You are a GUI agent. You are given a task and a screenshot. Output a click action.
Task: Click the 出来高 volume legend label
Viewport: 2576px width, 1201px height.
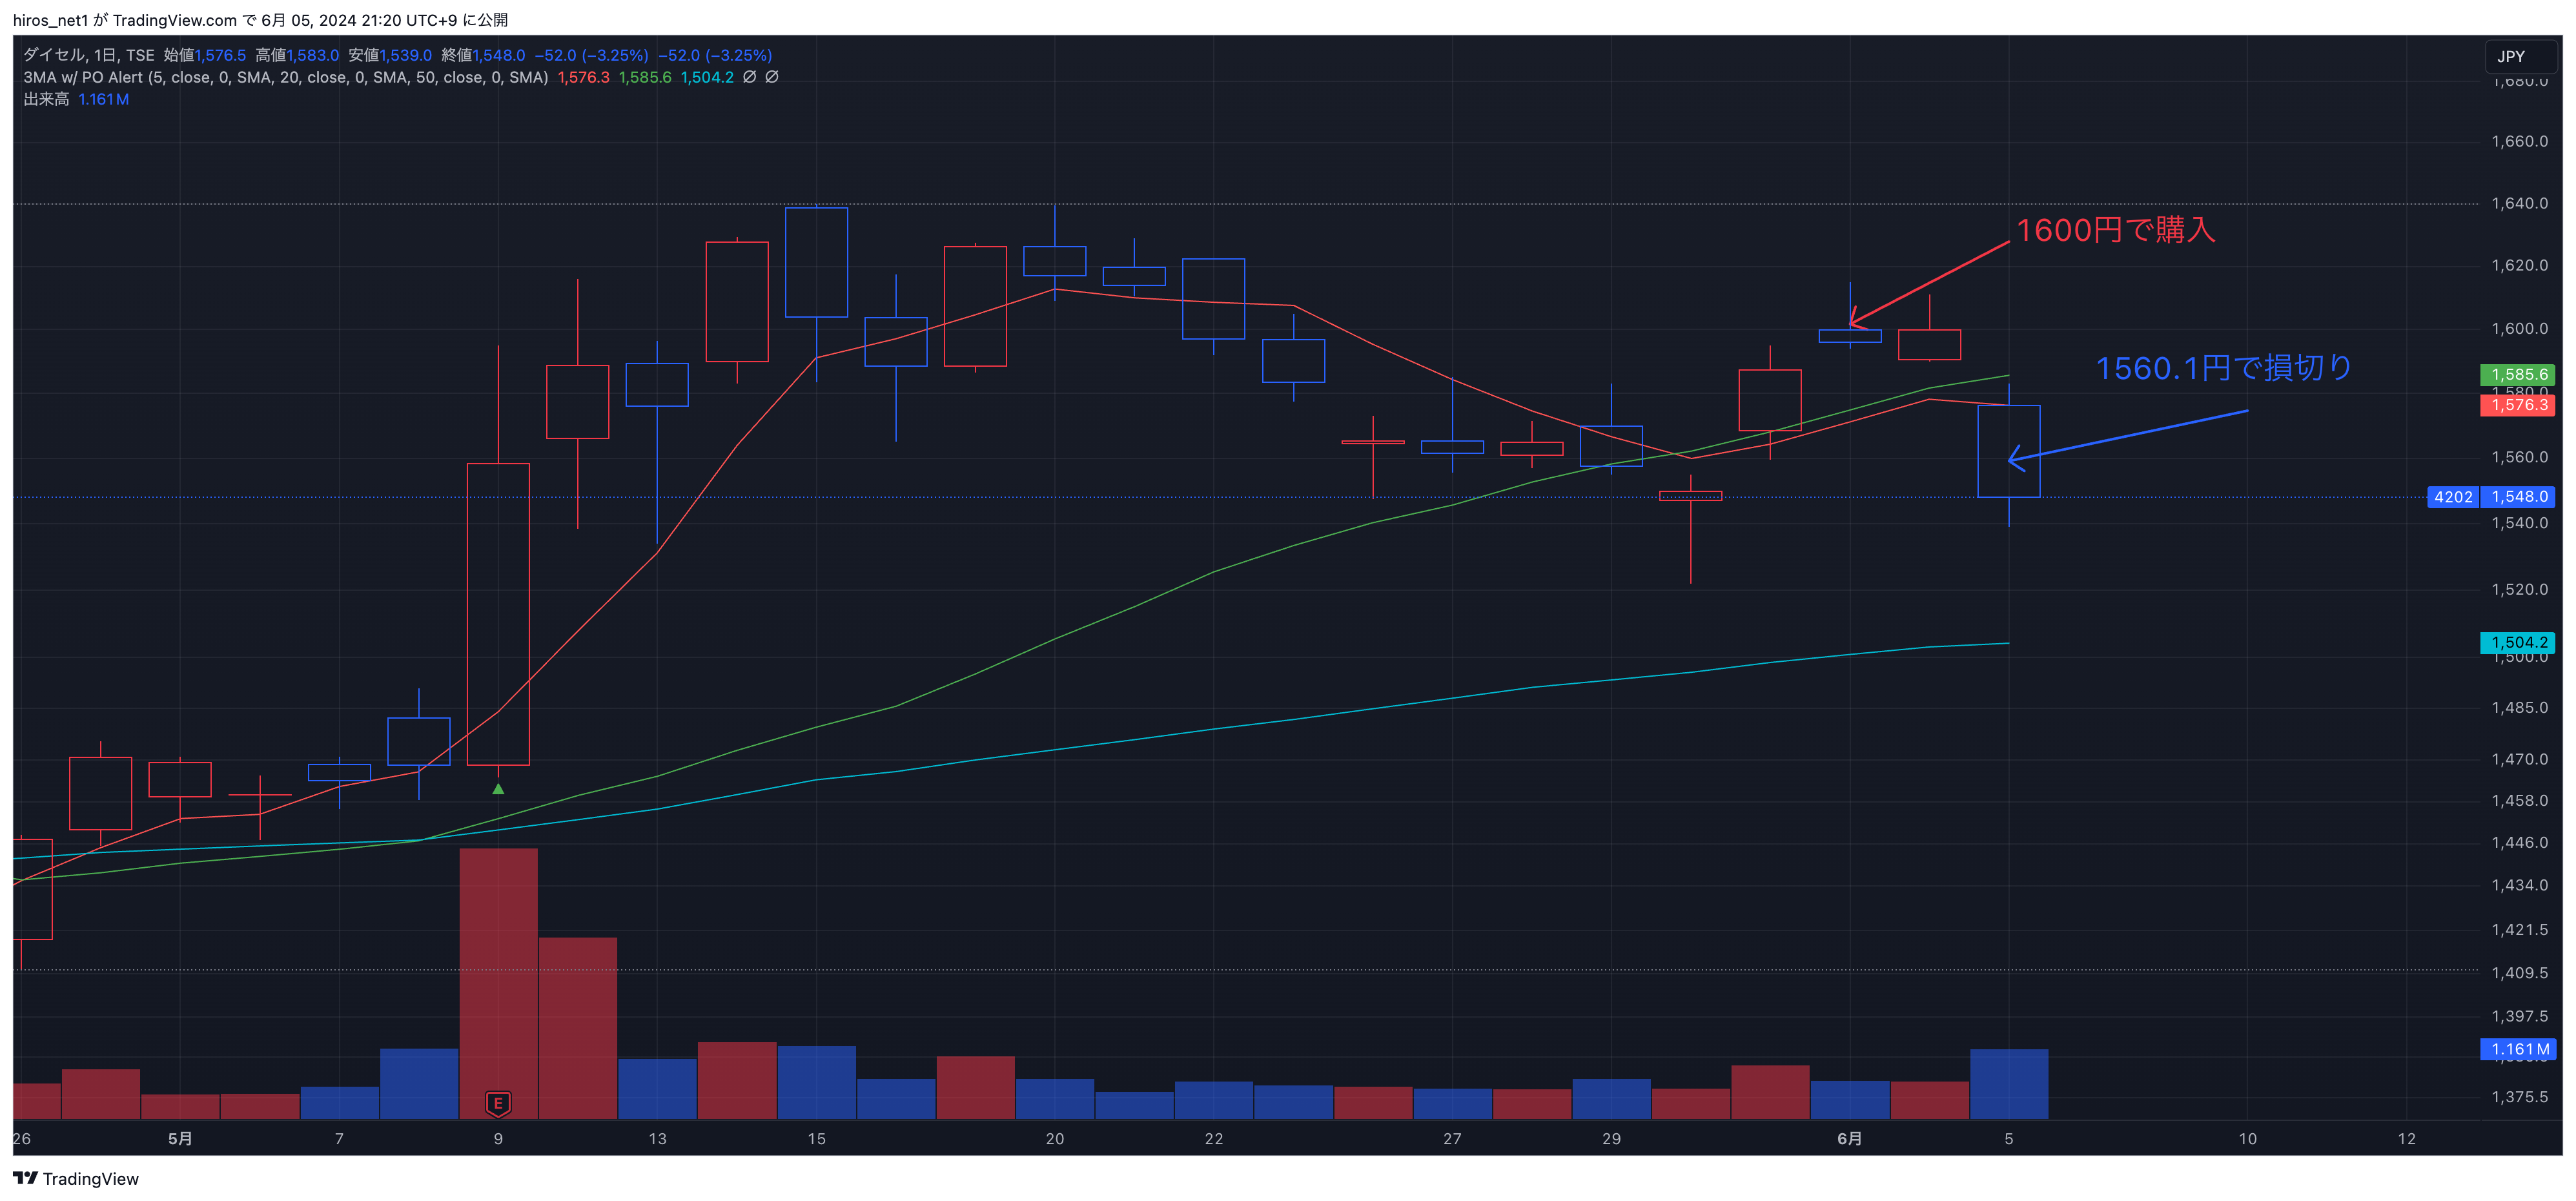(46, 99)
